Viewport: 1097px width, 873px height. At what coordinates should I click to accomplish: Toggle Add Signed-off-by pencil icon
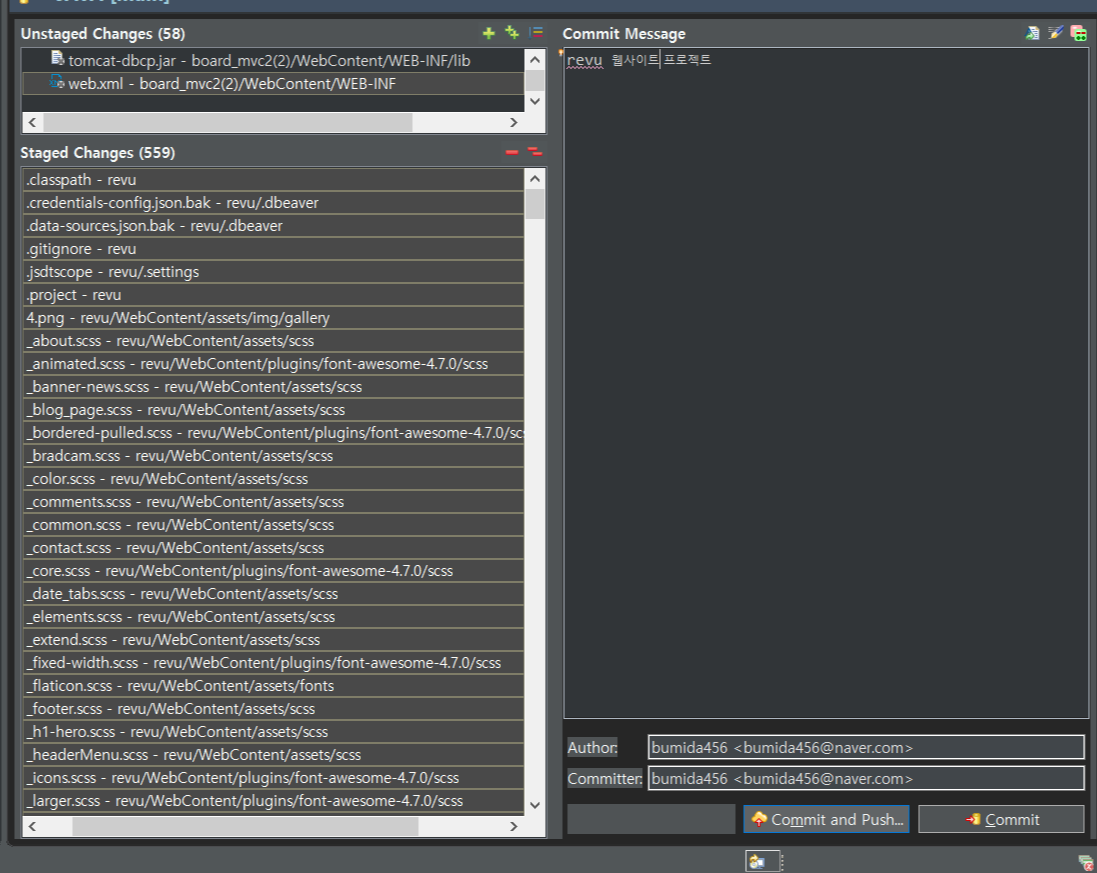pyautogui.click(x=1056, y=33)
